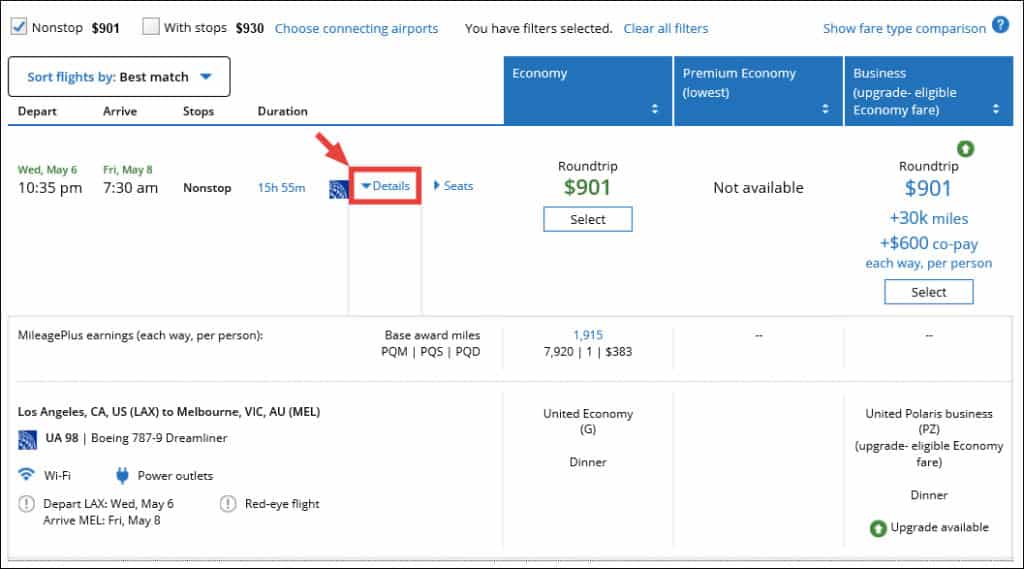The width and height of the screenshot is (1024, 569).
Task: Click the blue help question mark icon
Action: coord(1000,25)
